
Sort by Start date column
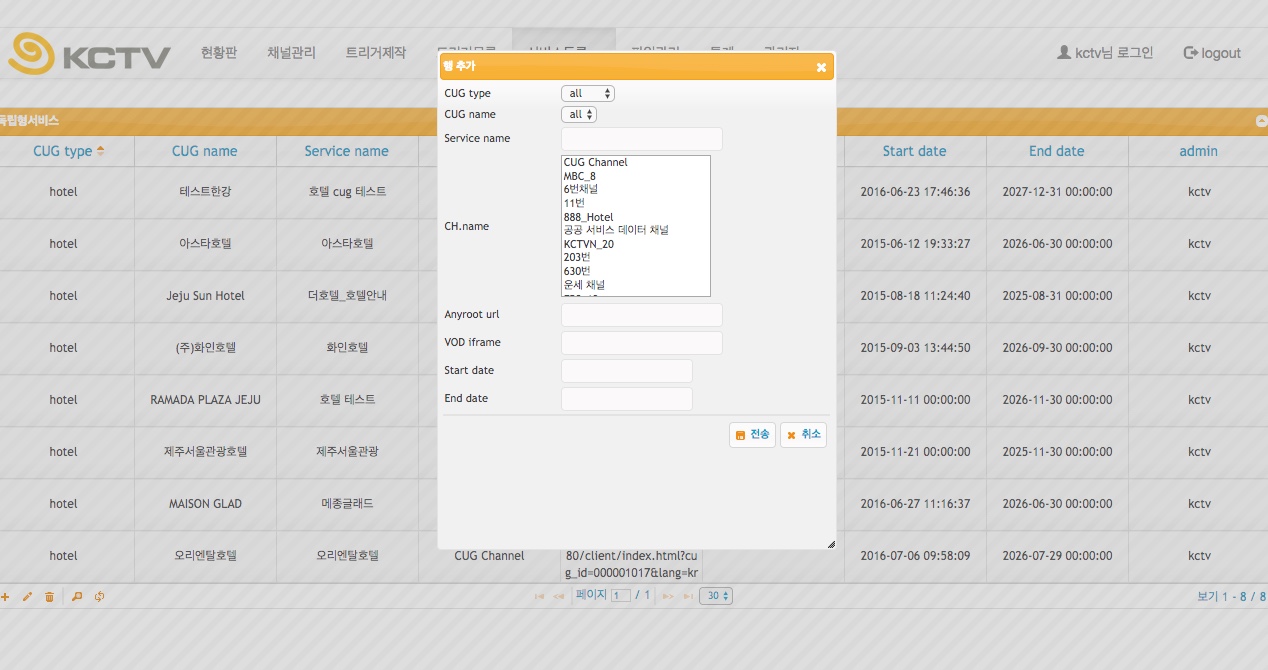(x=914, y=151)
